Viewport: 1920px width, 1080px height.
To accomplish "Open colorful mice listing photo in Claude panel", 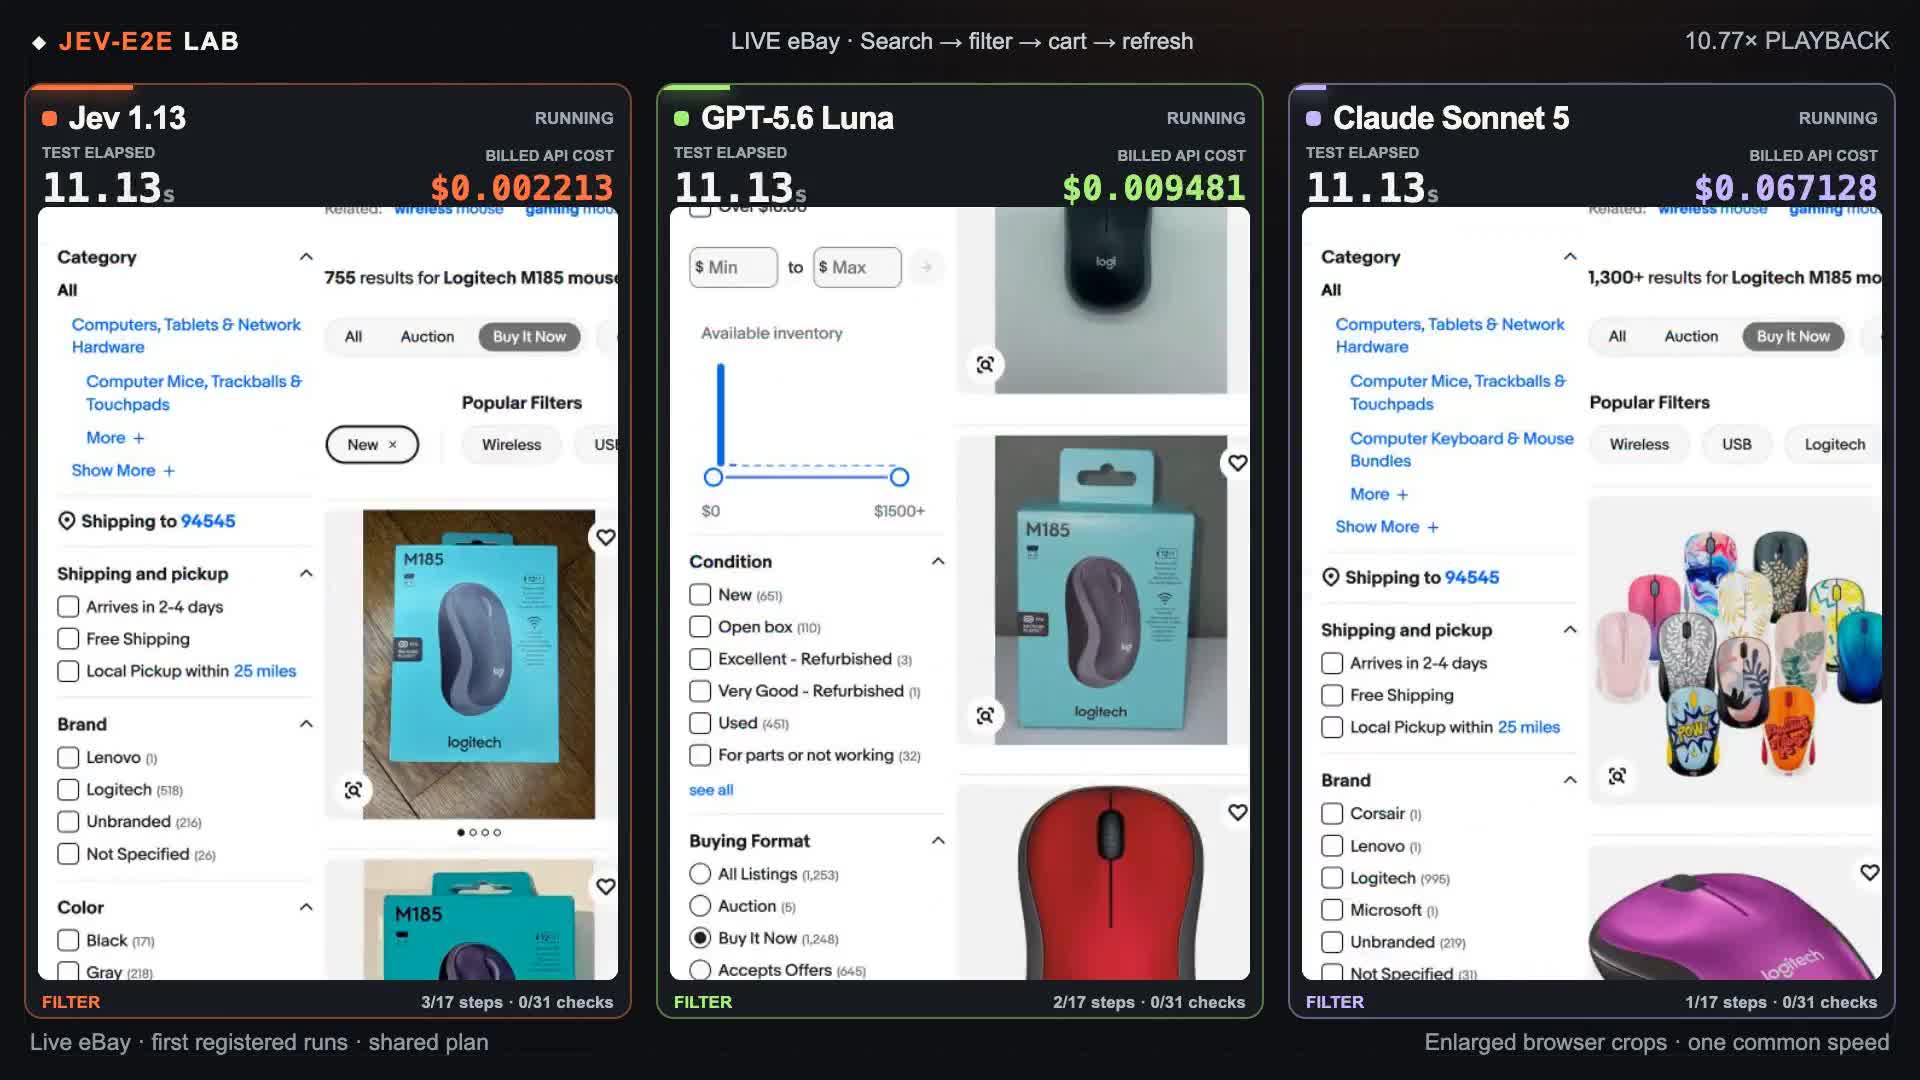I will pos(1734,651).
